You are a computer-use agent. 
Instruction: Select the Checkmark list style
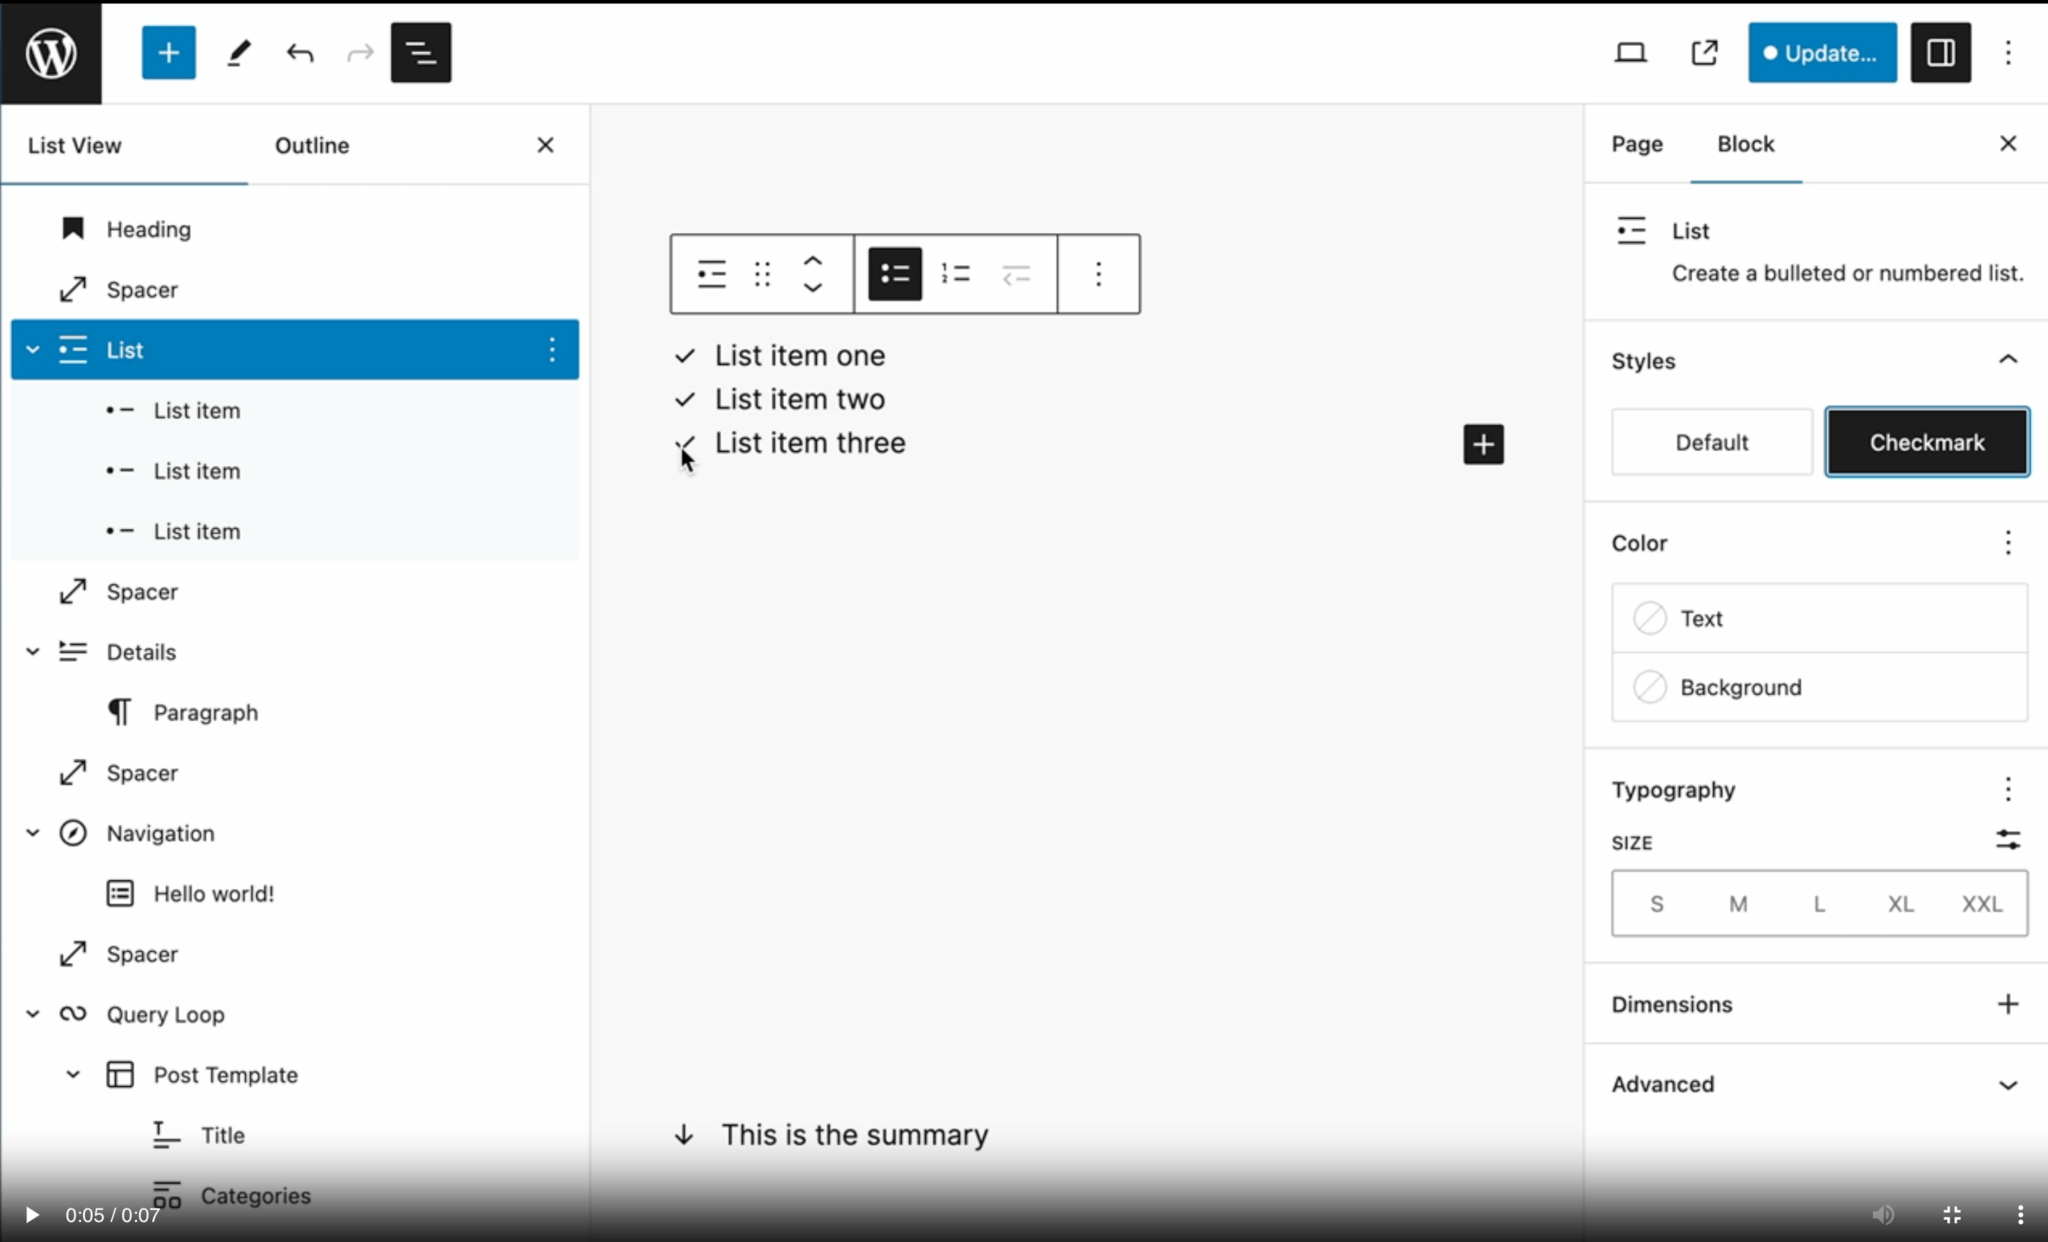1925,441
